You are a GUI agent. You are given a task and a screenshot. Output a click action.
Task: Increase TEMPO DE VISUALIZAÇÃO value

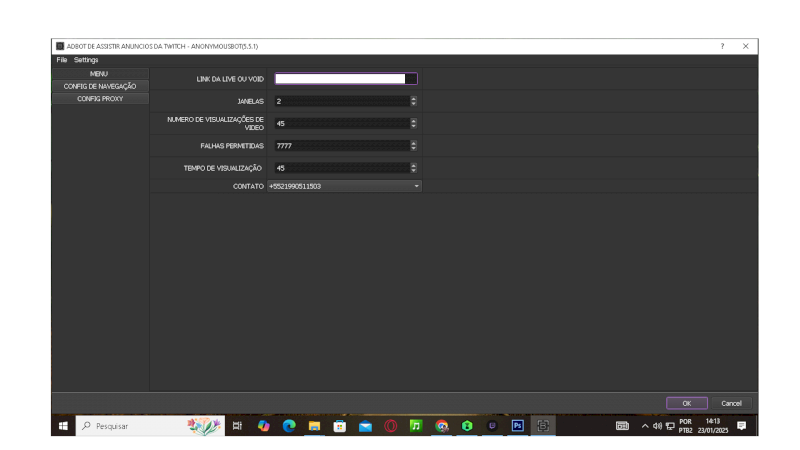pos(413,165)
